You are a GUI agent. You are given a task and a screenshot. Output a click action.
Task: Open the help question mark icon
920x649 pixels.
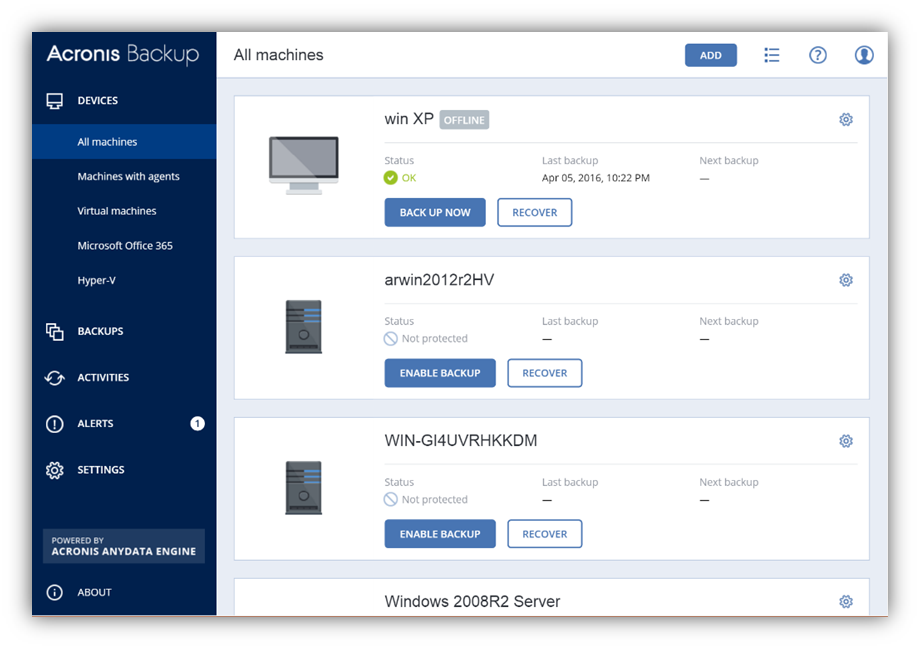pyautogui.click(x=818, y=55)
